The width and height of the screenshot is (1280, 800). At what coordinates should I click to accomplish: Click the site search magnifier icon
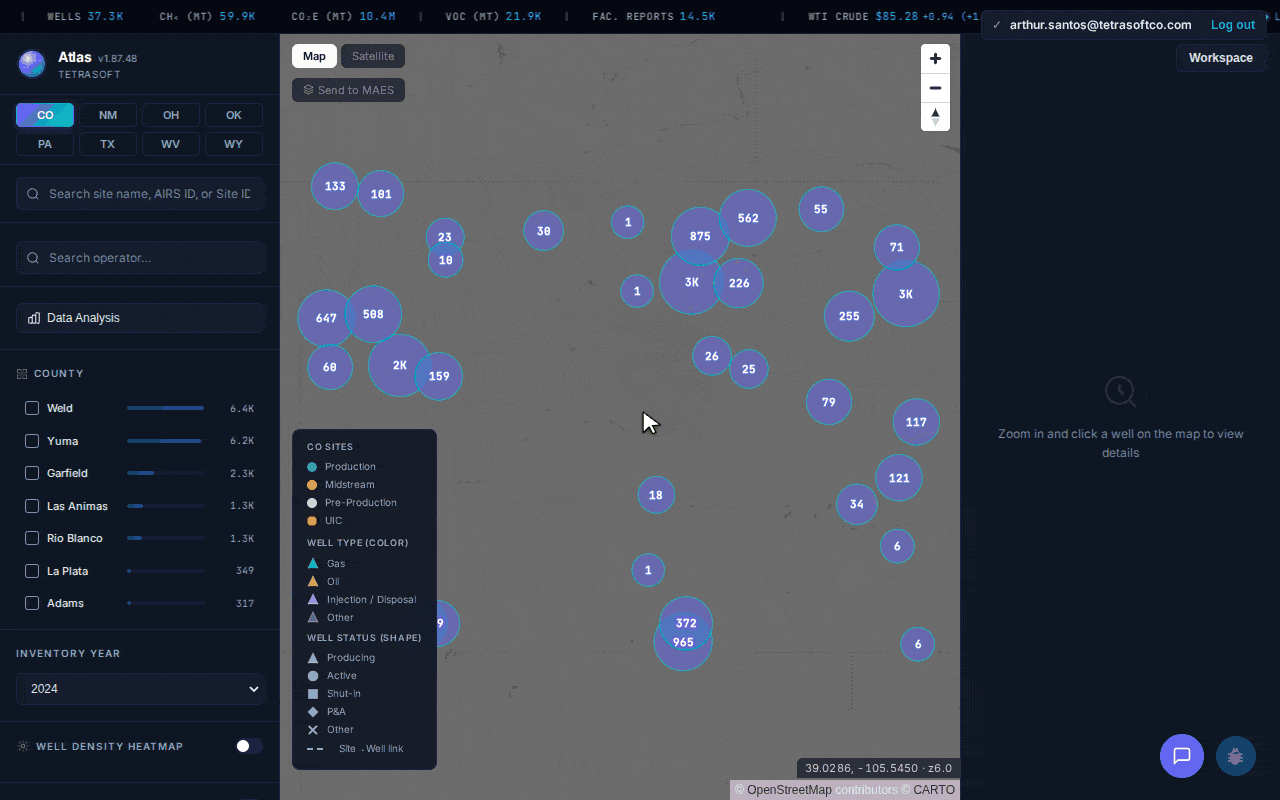point(34,194)
